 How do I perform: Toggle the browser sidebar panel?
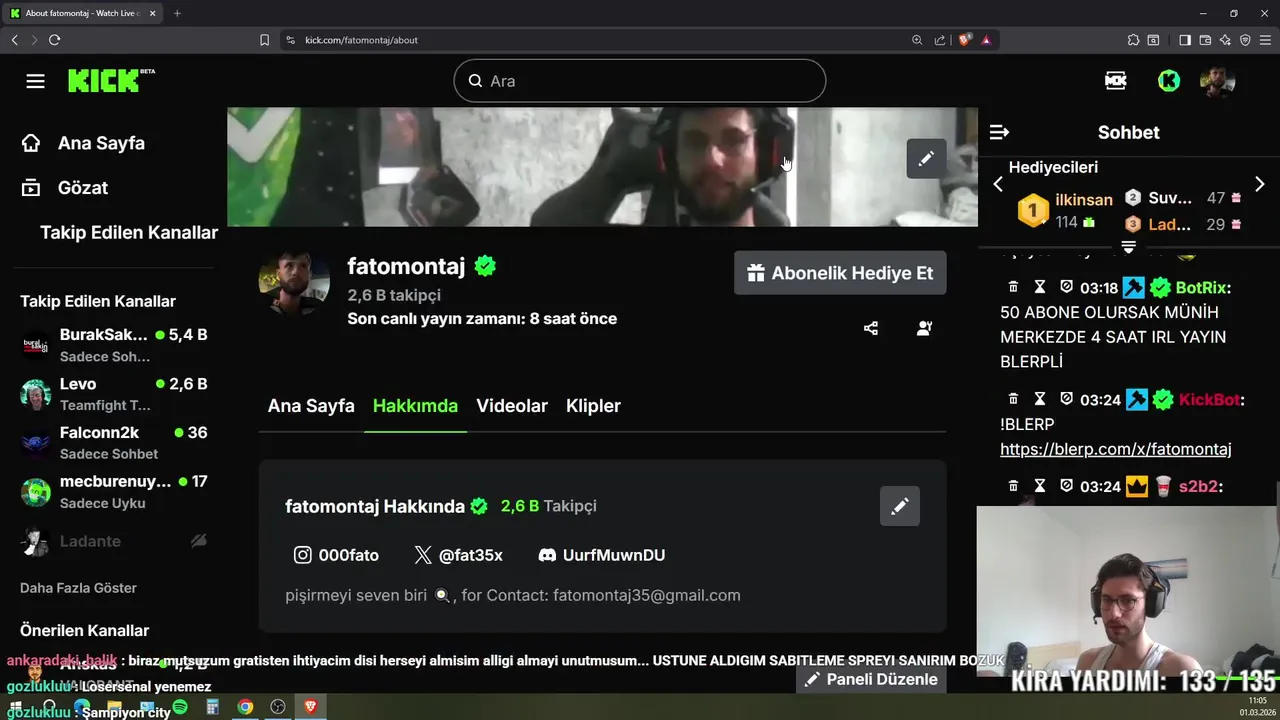pyautogui.click(x=1185, y=40)
